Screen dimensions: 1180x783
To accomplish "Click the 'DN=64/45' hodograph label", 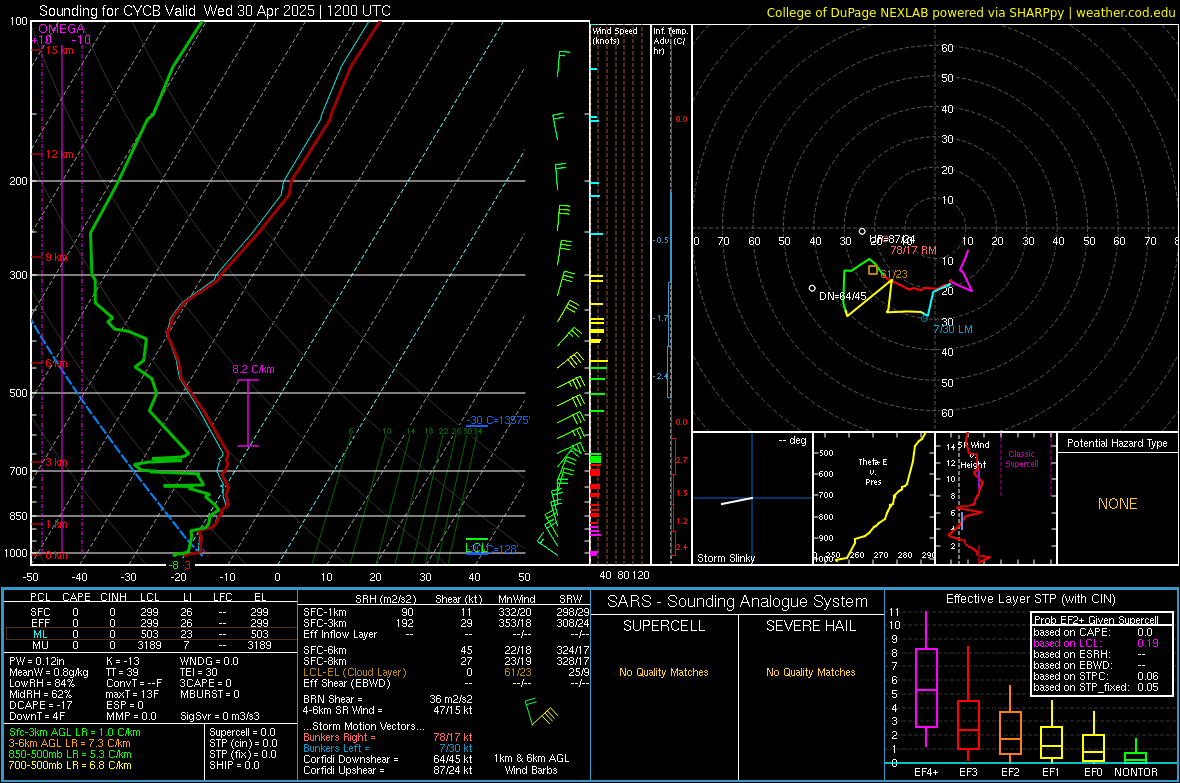I will [842, 296].
